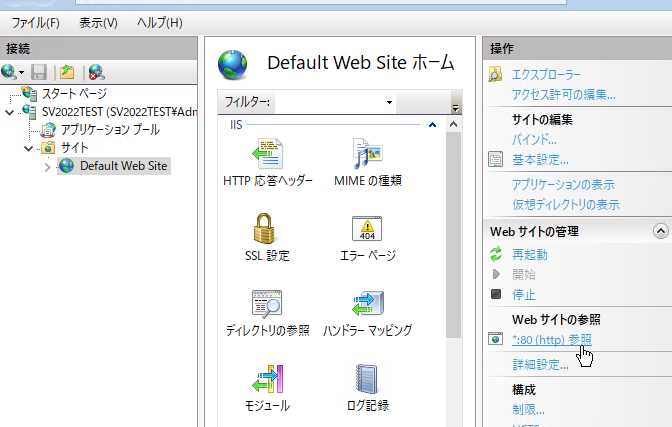
Task: Open the SSL 設定 padlock icon
Action: (x=264, y=229)
